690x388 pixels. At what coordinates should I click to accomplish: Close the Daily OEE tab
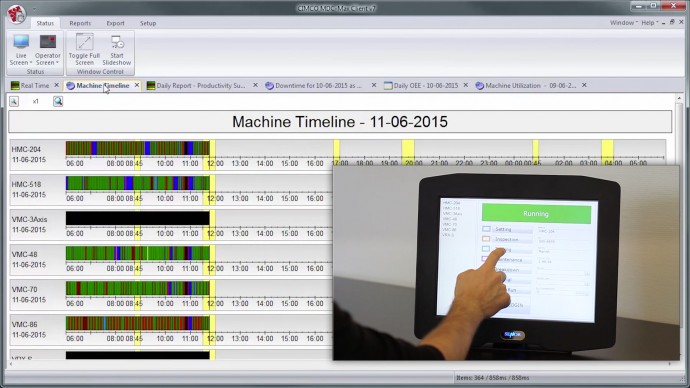[466, 85]
